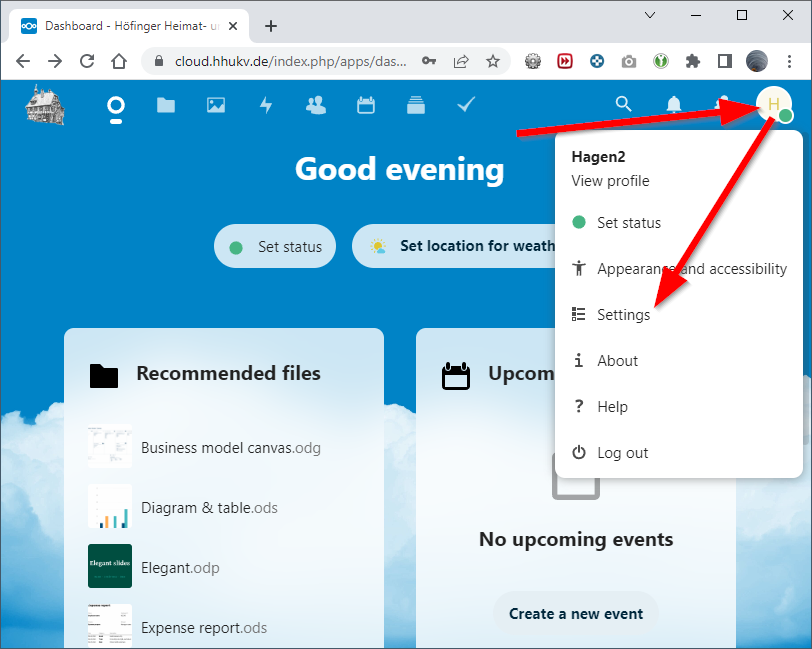Click the browser address bar
Screen dimensions: 812x649
point(290,61)
